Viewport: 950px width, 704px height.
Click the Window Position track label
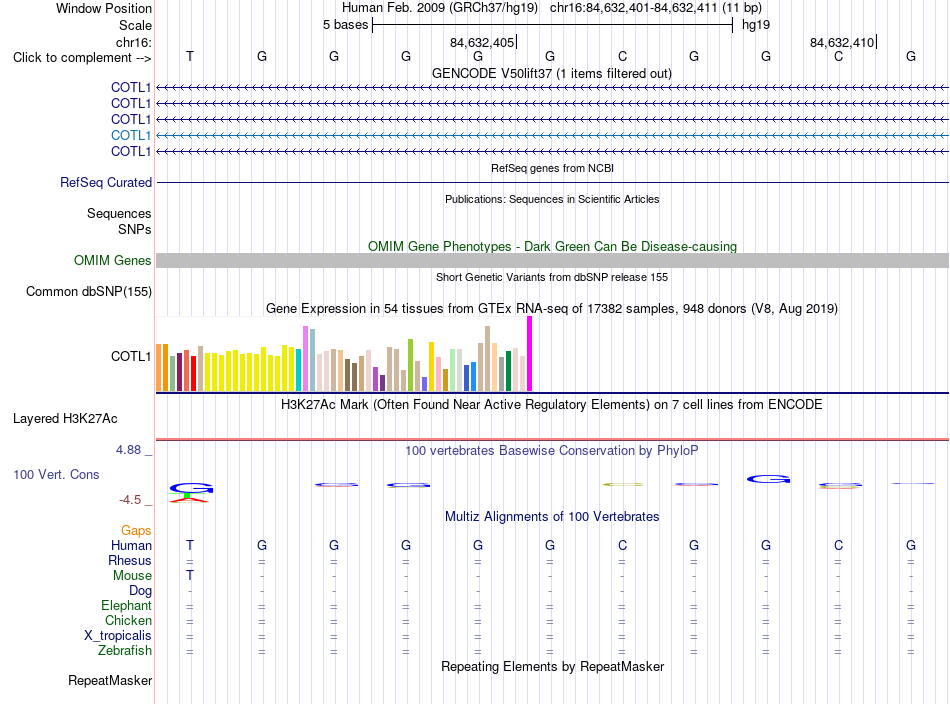[x=104, y=8]
